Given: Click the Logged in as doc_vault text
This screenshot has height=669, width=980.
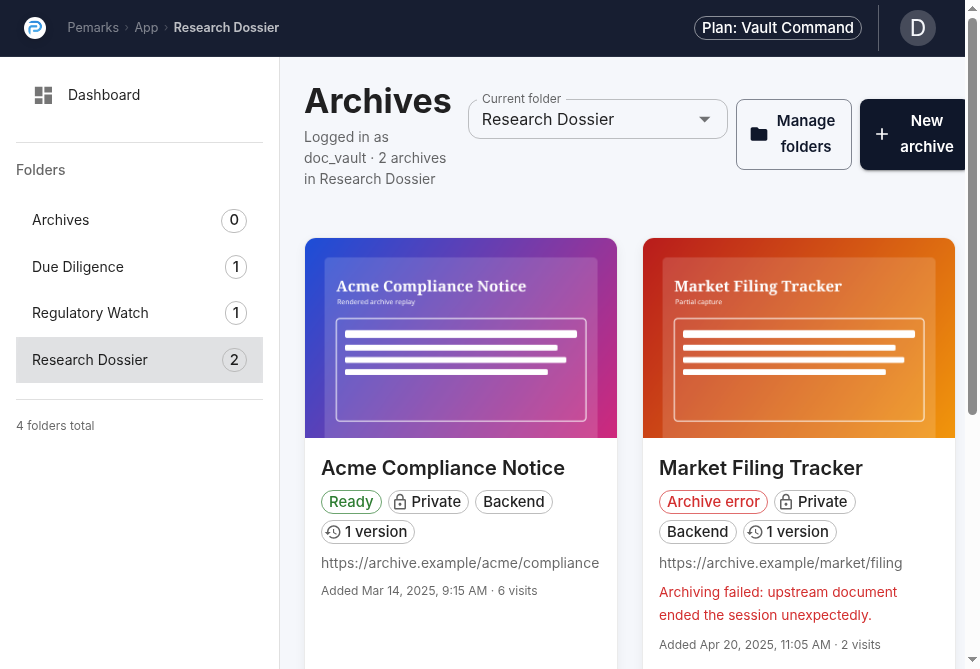Looking at the screenshot, I should click(x=375, y=158).
